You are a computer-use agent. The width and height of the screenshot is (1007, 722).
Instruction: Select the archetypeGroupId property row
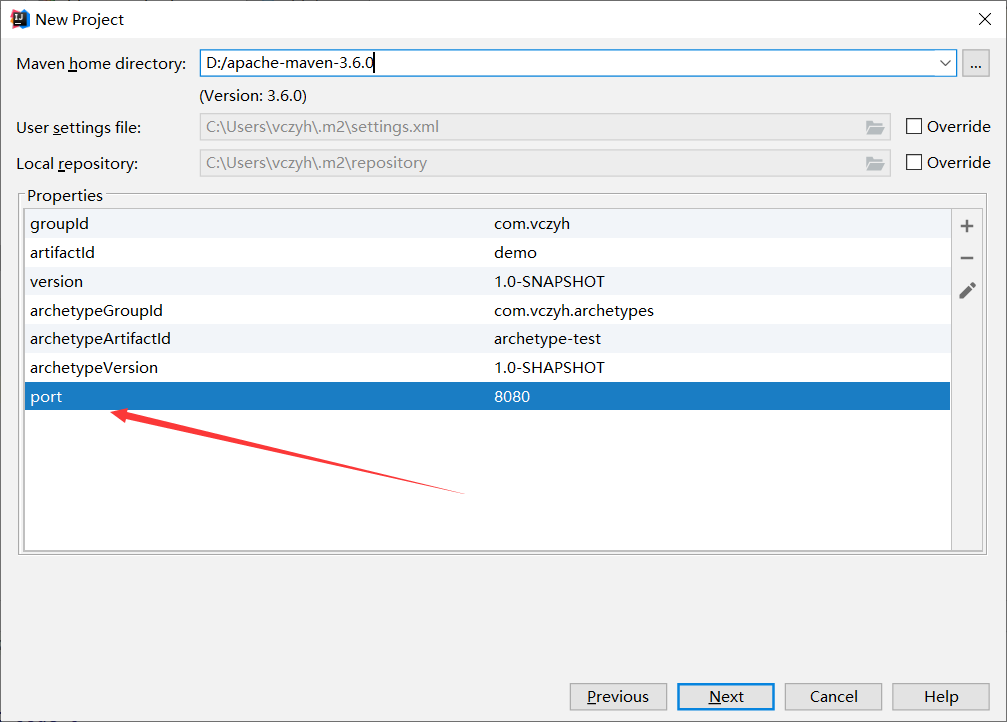(487, 310)
